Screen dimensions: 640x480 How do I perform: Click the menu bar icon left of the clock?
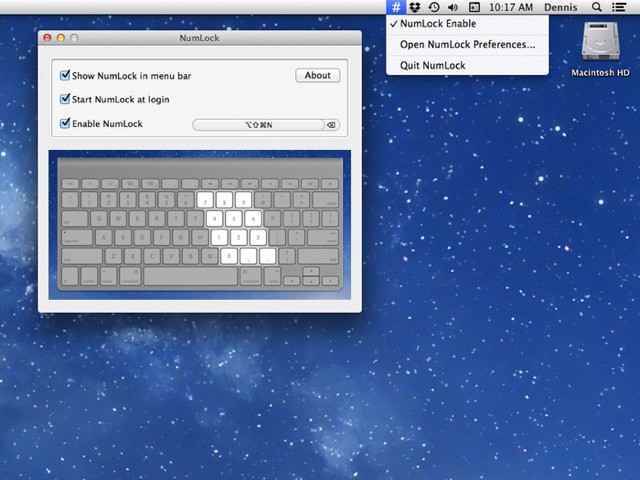coord(475,7)
